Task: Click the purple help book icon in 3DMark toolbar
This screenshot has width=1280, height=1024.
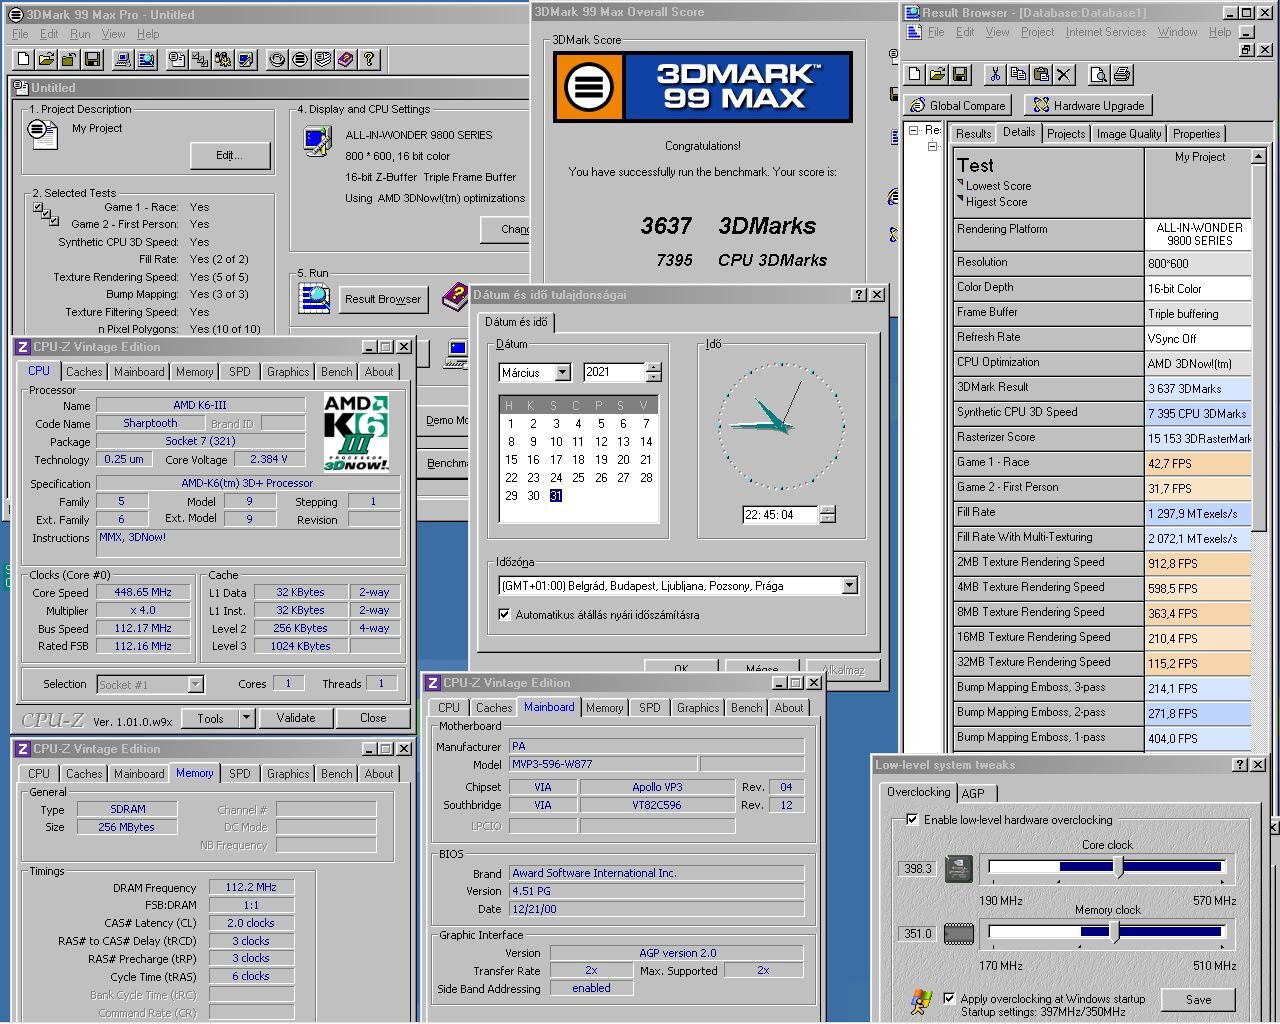Action: pos(346,60)
